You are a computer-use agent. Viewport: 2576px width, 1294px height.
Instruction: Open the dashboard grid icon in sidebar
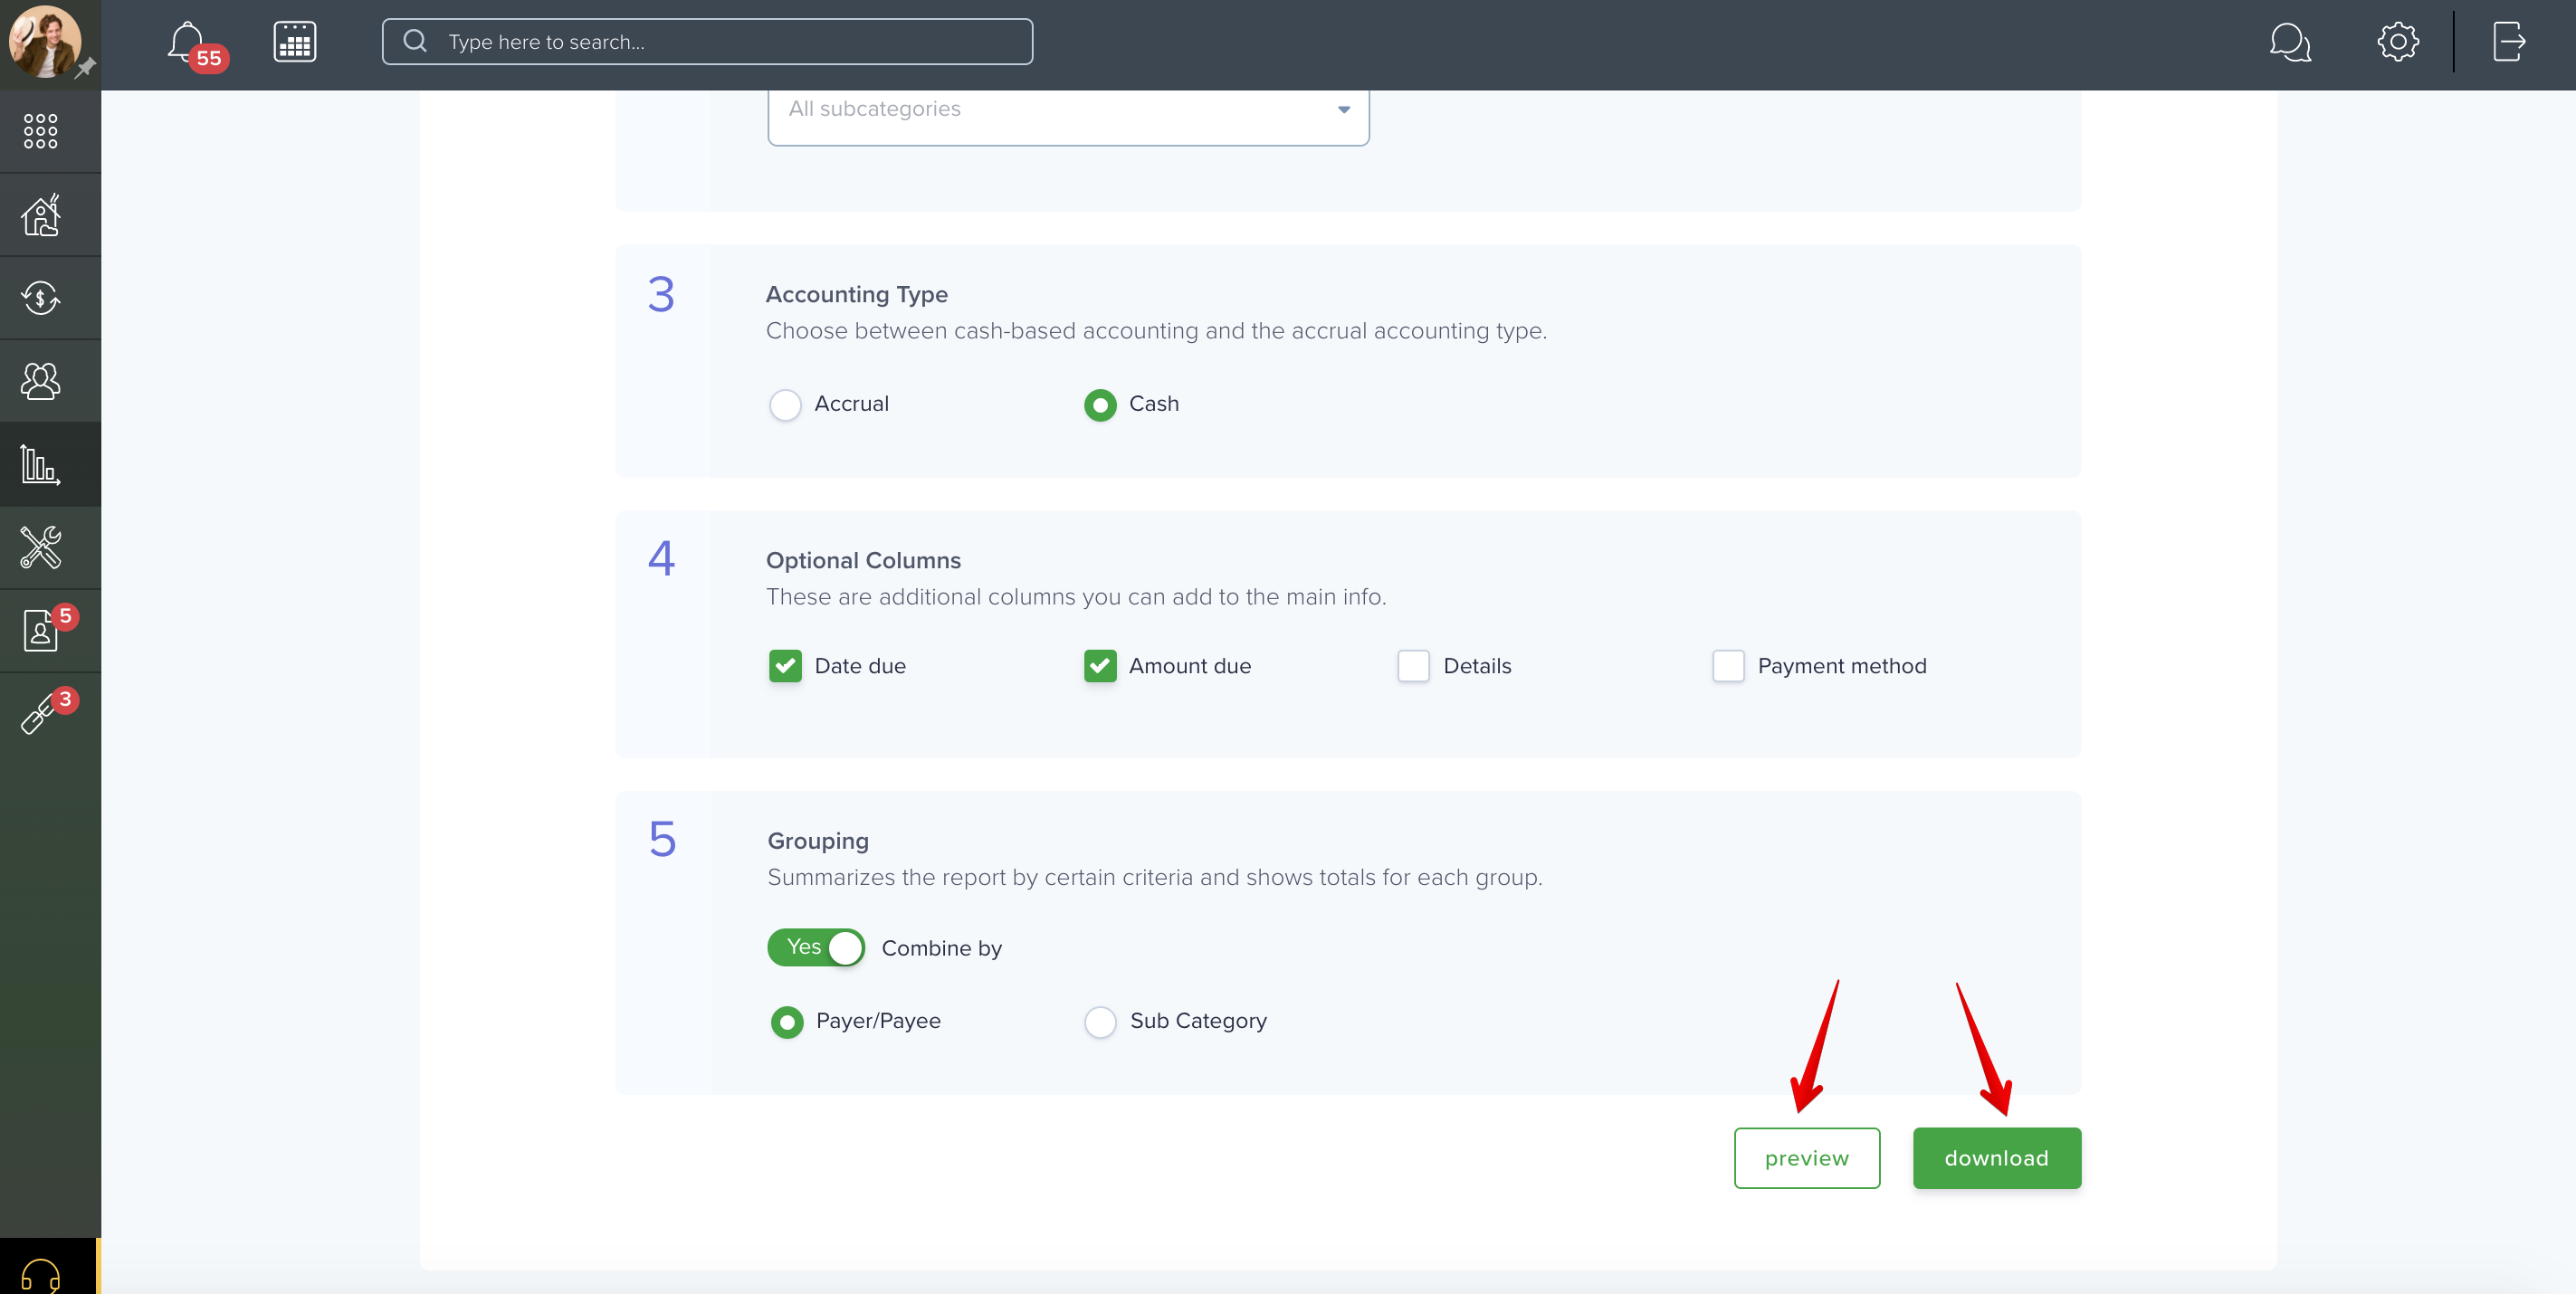[41, 131]
